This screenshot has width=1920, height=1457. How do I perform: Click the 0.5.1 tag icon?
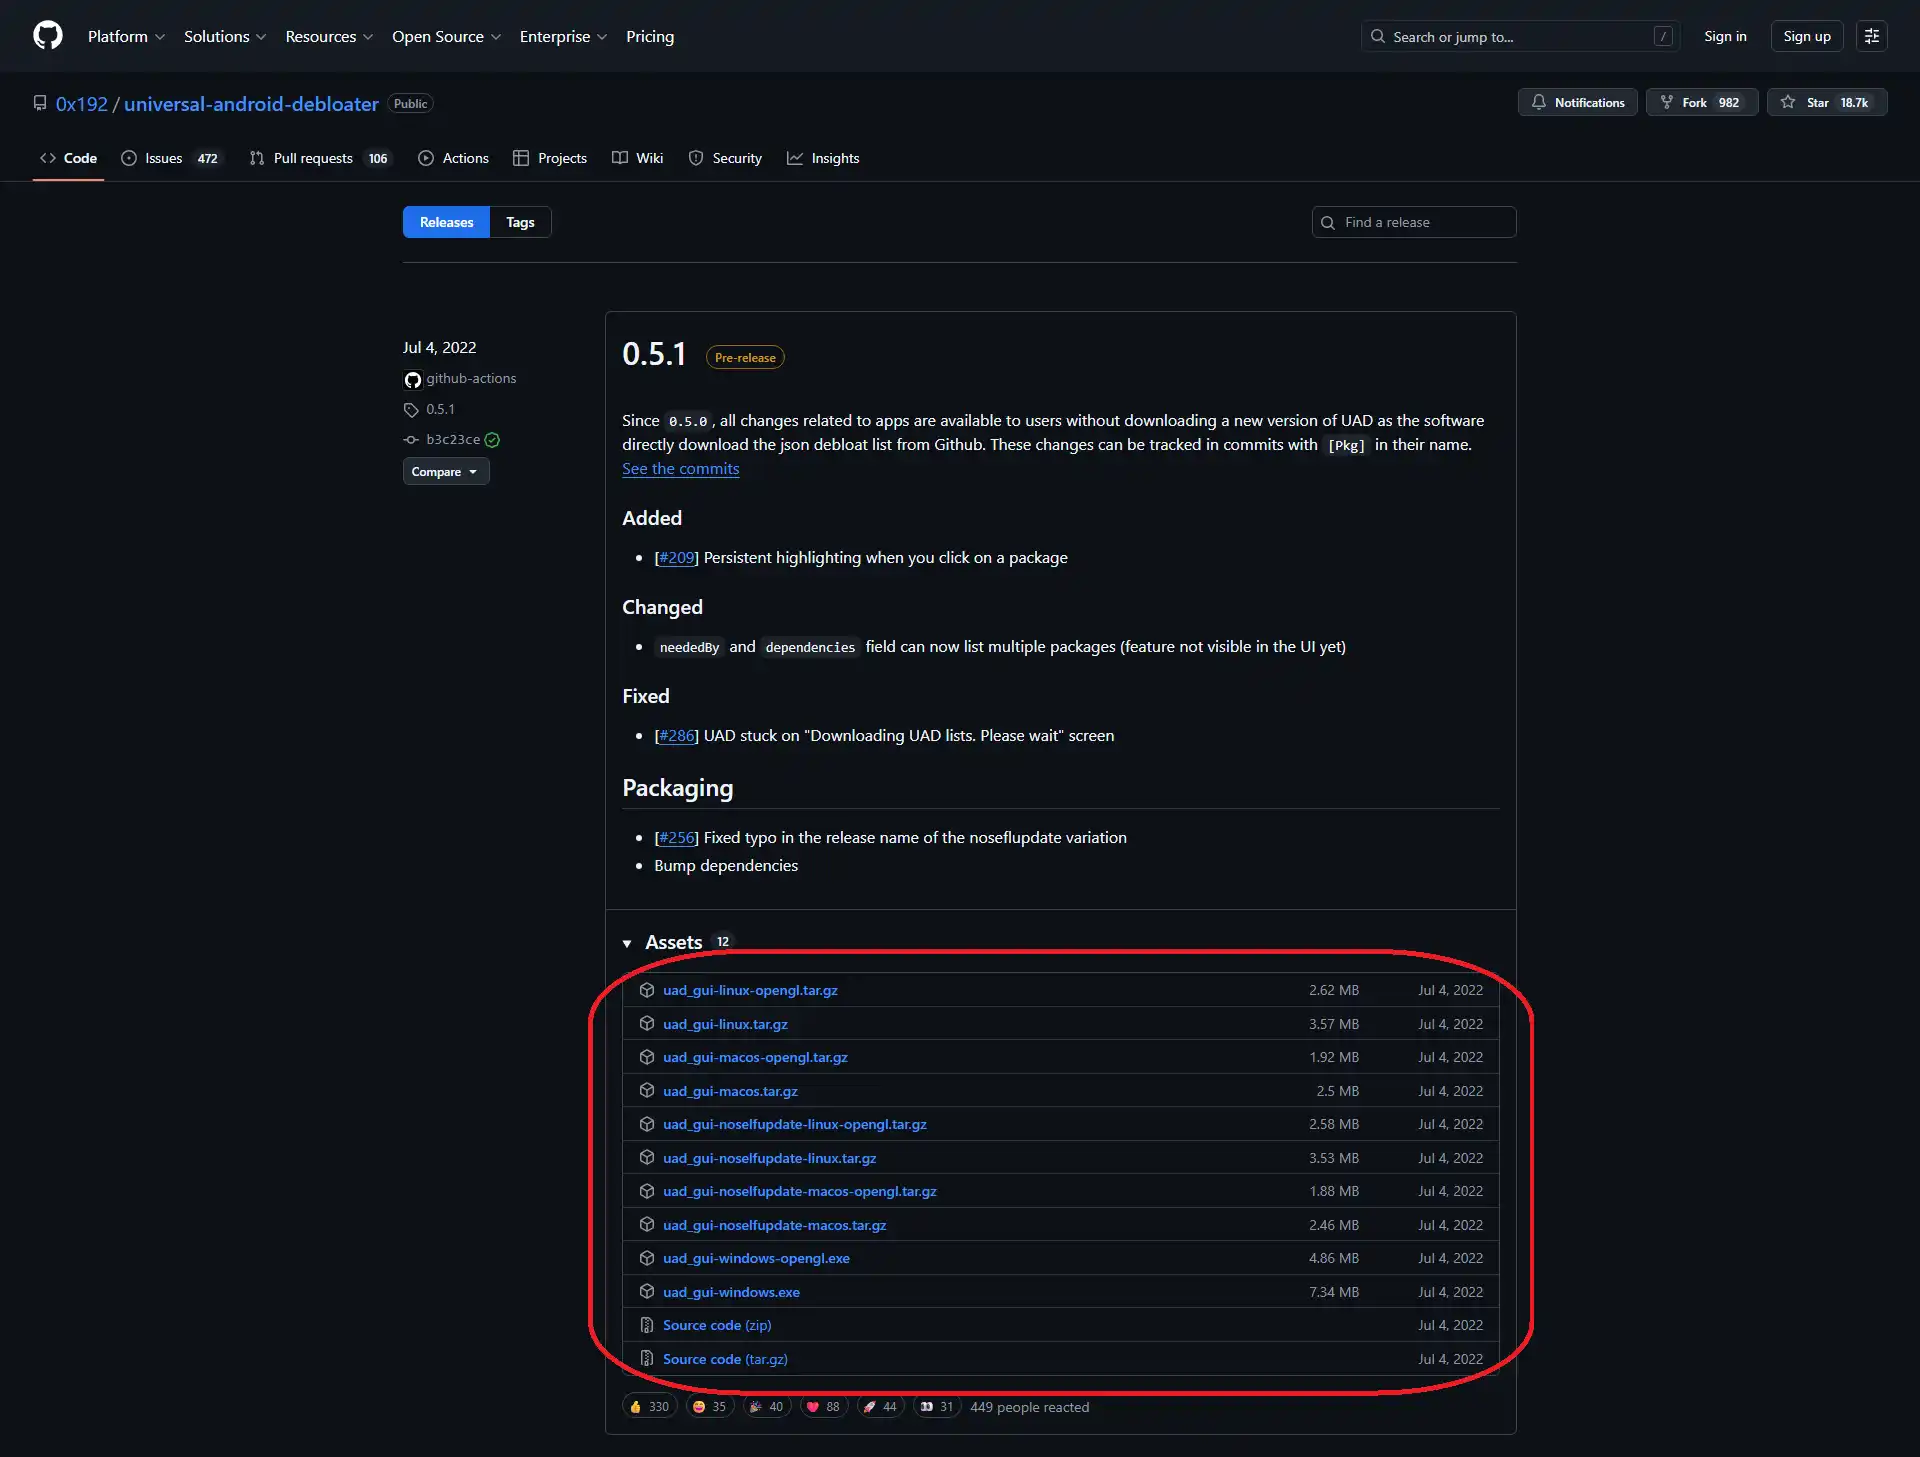(411, 410)
